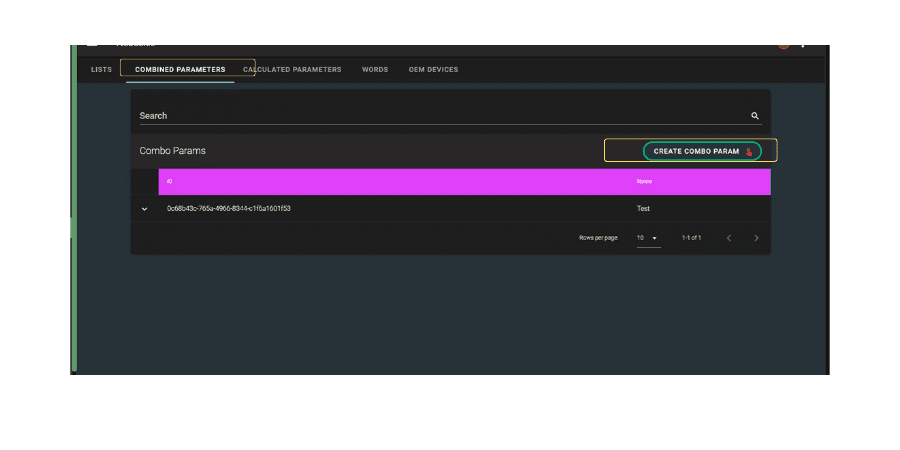
Task: Open the hamburger navigation menu
Action: [x=93, y=46]
